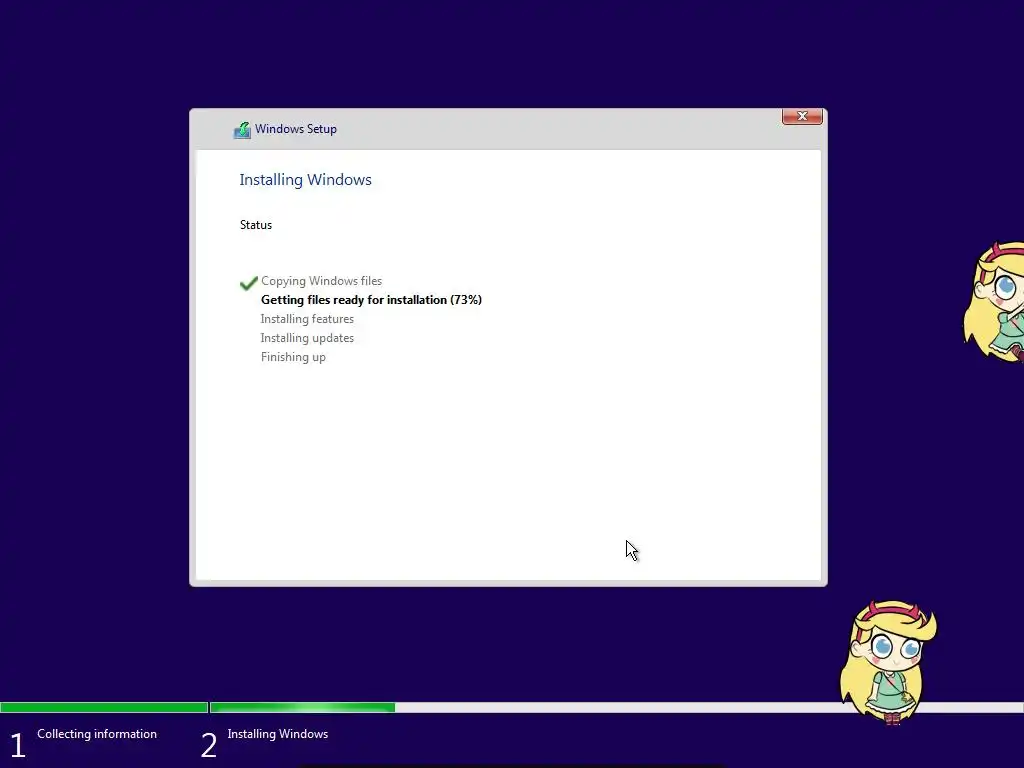Click the Windows Setup title text
Image resolution: width=1024 pixels, height=768 pixels.
click(x=296, y=129)
